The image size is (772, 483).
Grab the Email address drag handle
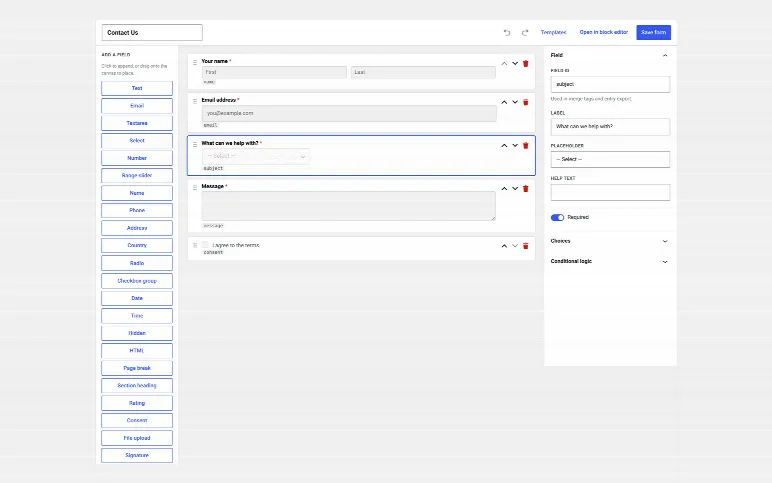tap(195, 101)
